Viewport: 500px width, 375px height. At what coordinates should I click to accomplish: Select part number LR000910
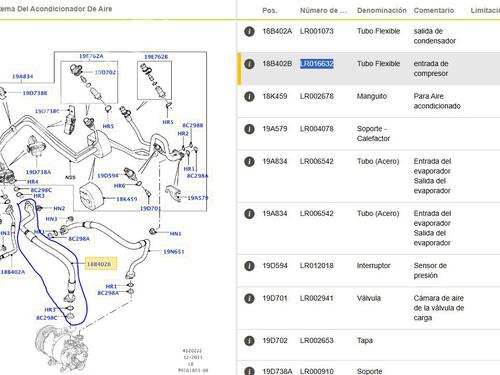(x=317, y=371)
